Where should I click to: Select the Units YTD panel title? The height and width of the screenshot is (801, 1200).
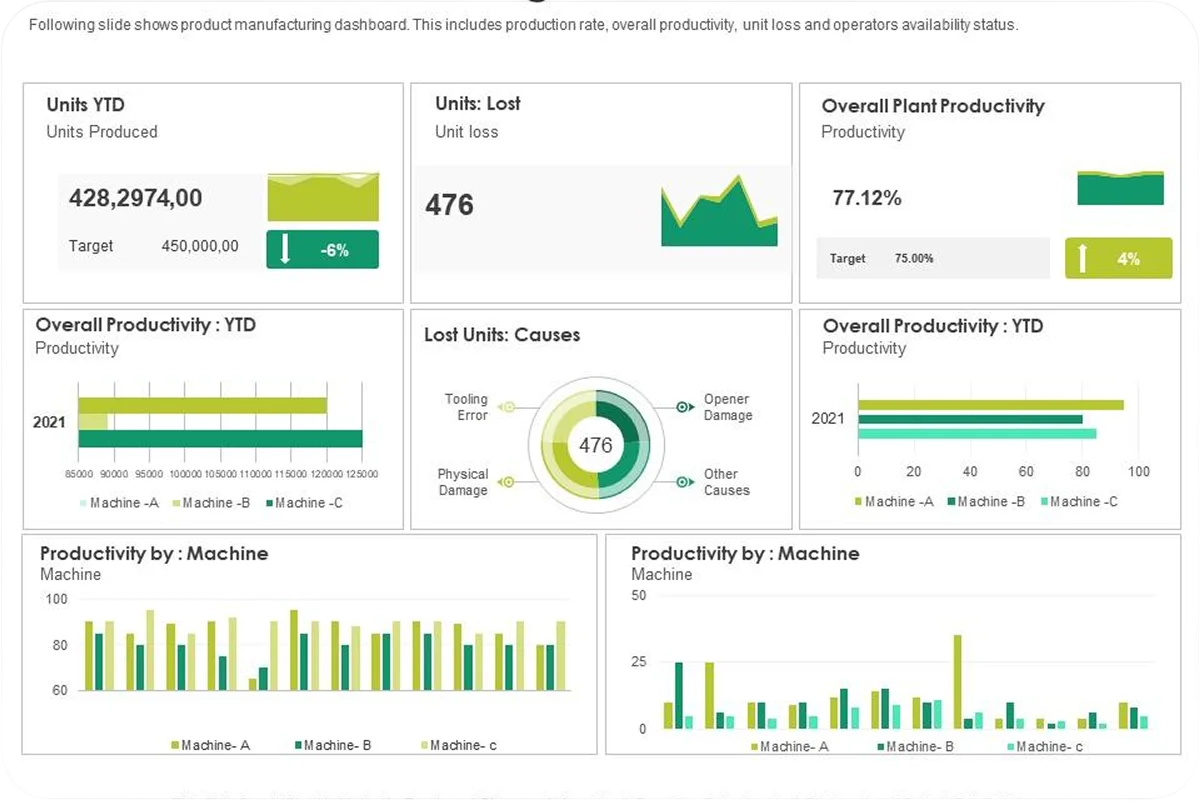[85, 105]
